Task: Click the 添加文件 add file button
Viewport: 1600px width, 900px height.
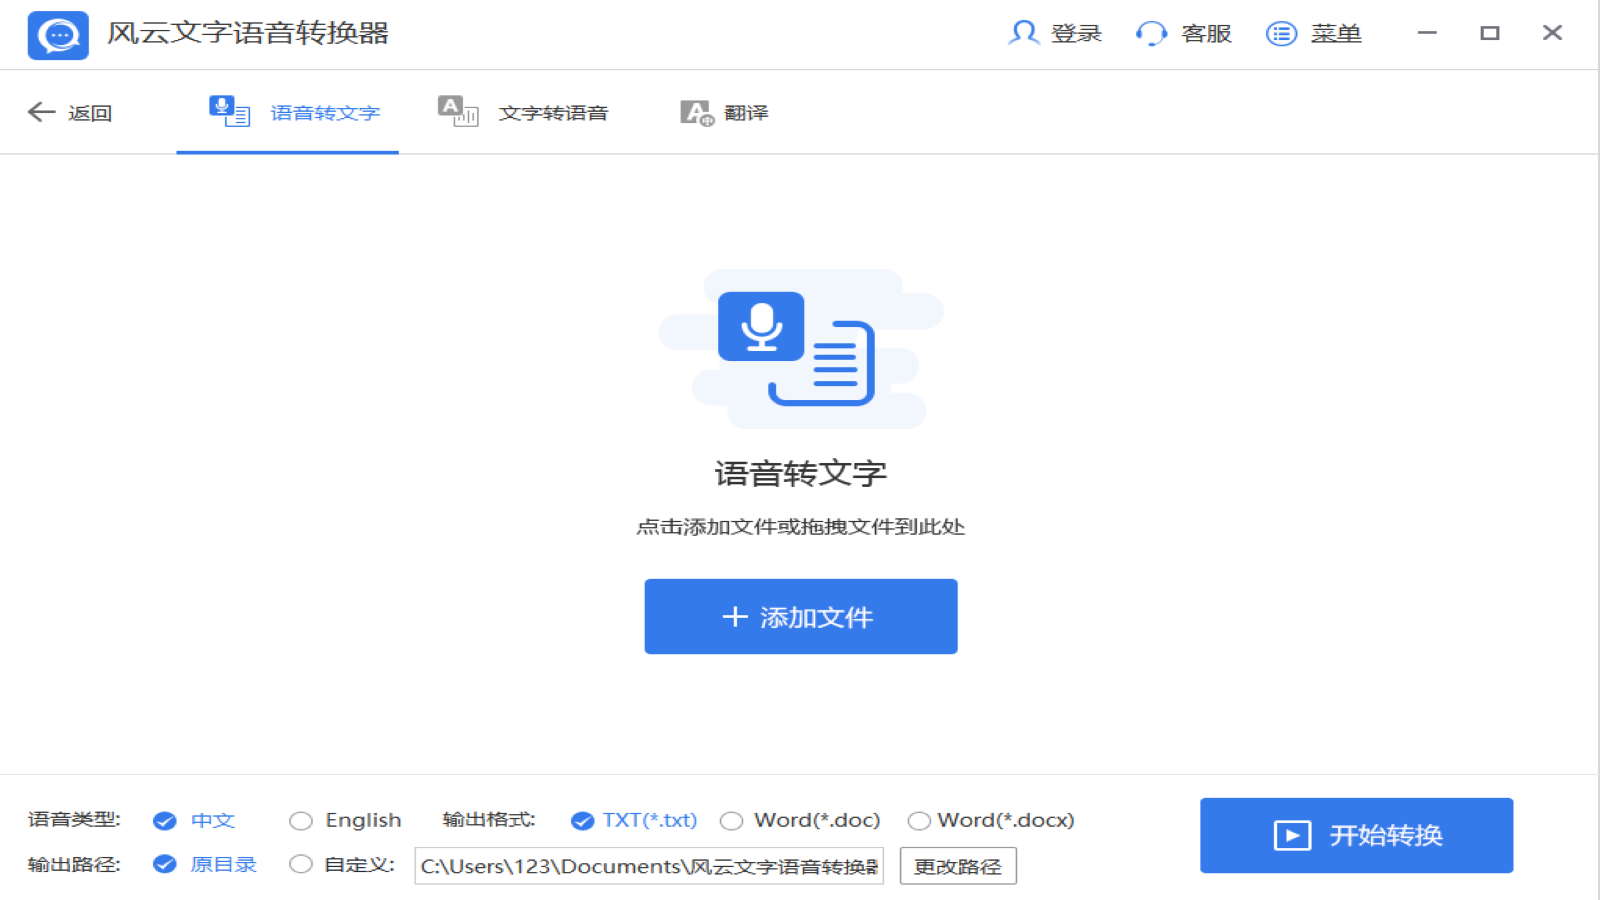Action: [x=800, y=616]
